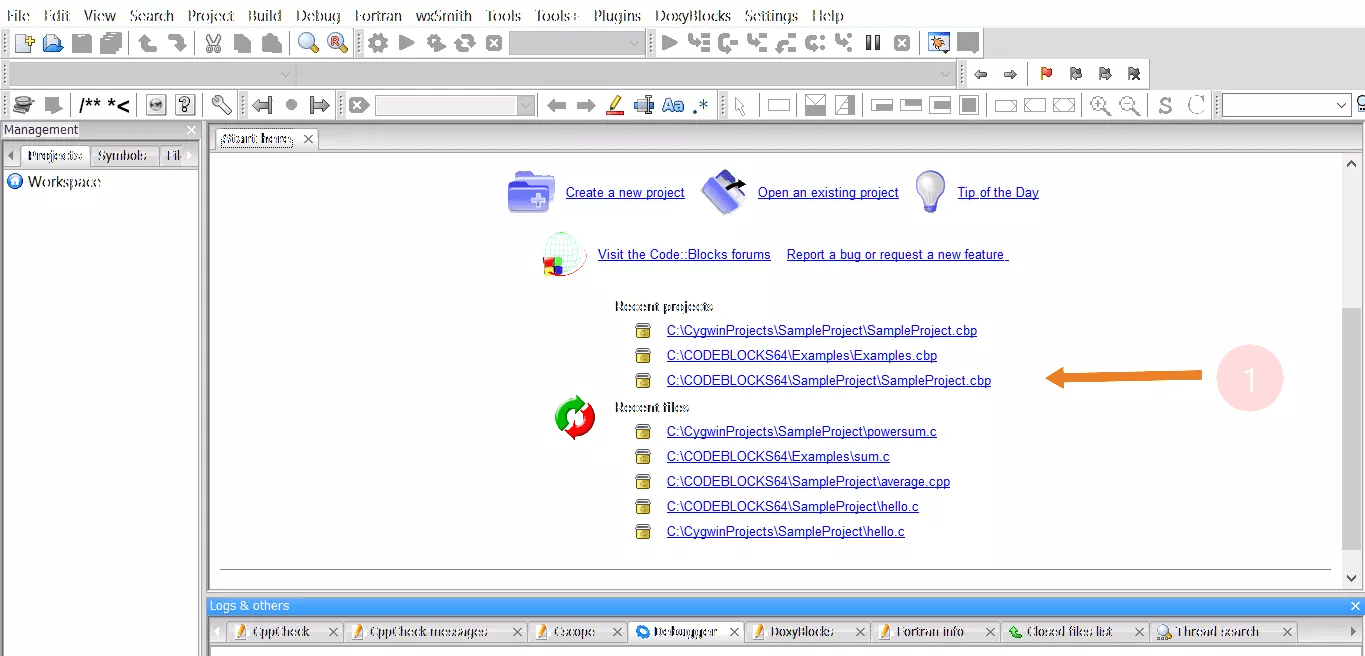Open recent project CODEBLOCKS64 Examples.cbp
1365x656 pixels.
pos(801,355)
